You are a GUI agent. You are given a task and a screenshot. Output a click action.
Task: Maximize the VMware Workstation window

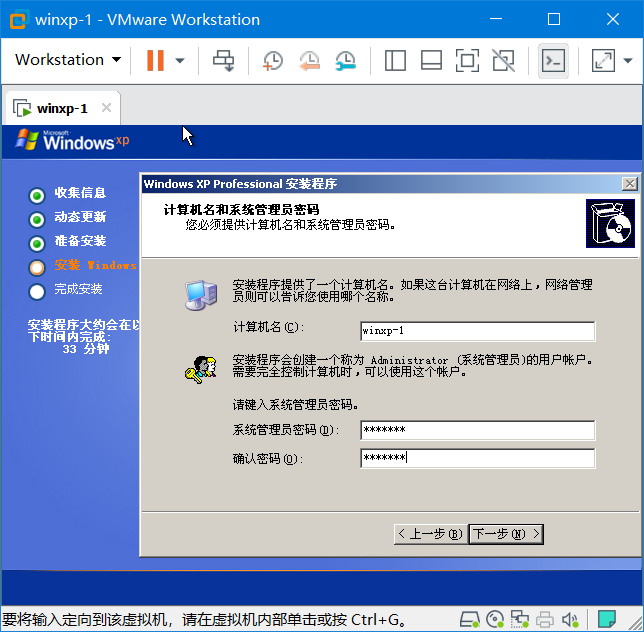pos(554,19)
